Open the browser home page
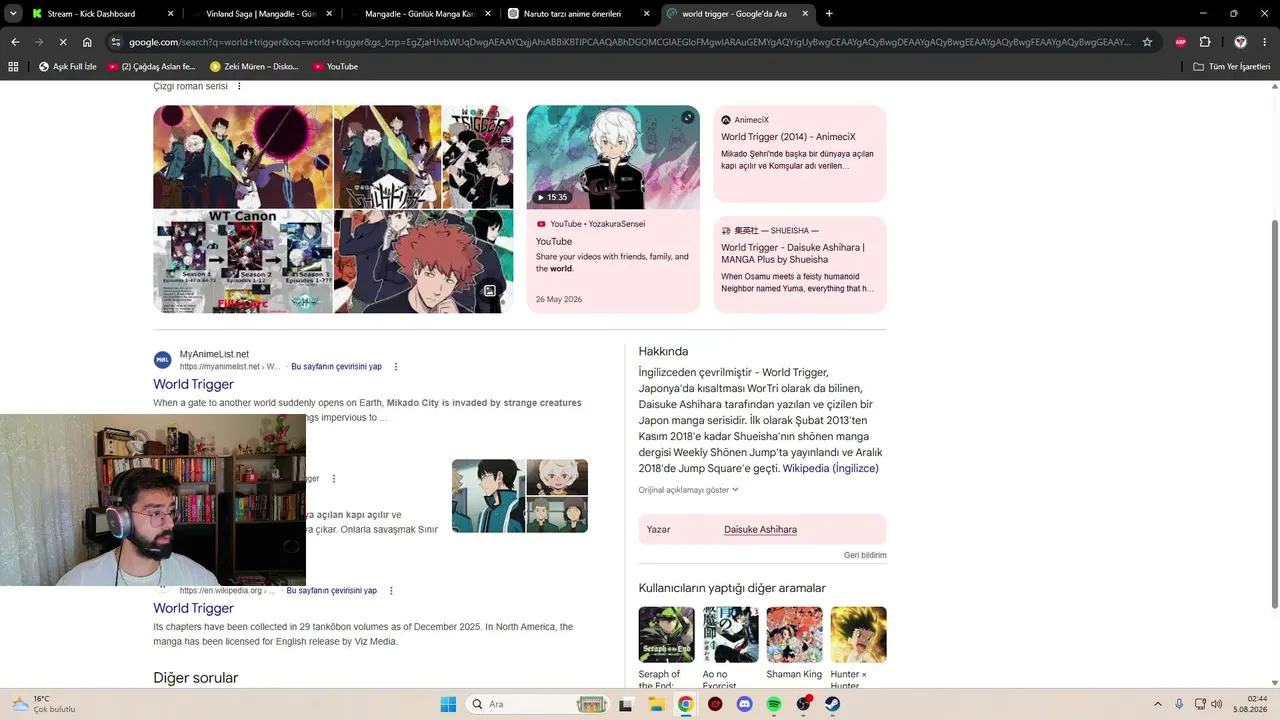The height and width of the screenshot is (720, 1280). 87,42
